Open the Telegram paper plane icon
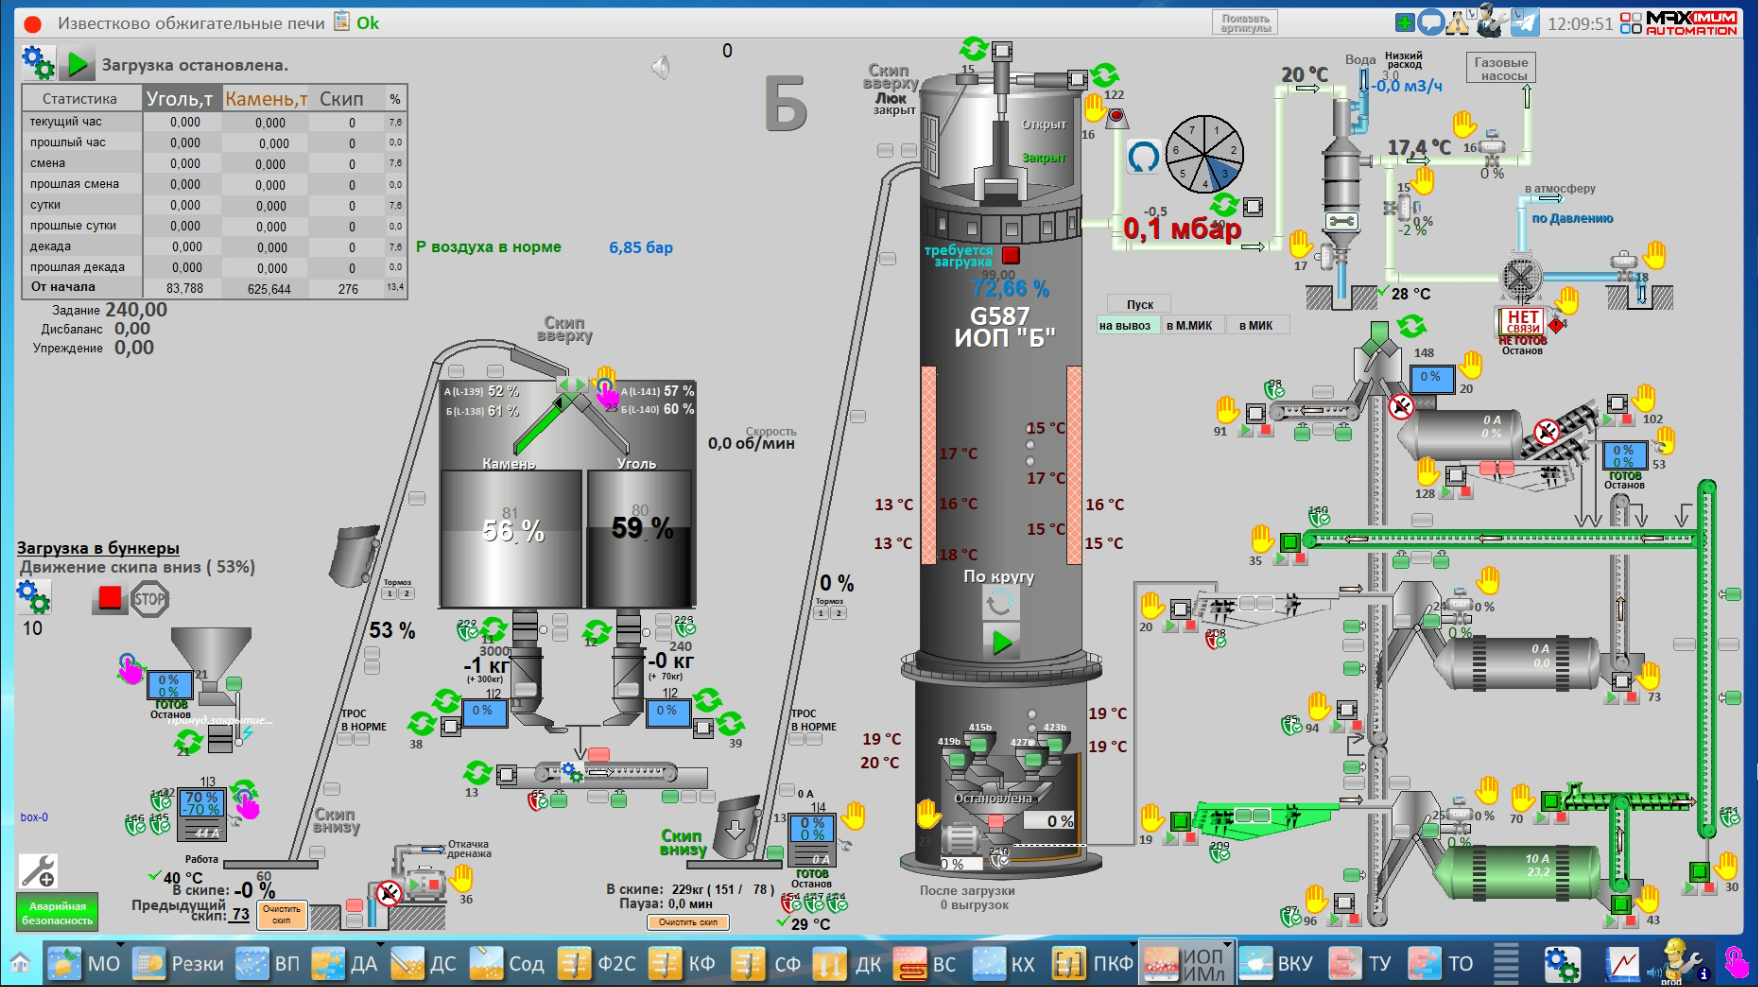 pos(1524,22)
